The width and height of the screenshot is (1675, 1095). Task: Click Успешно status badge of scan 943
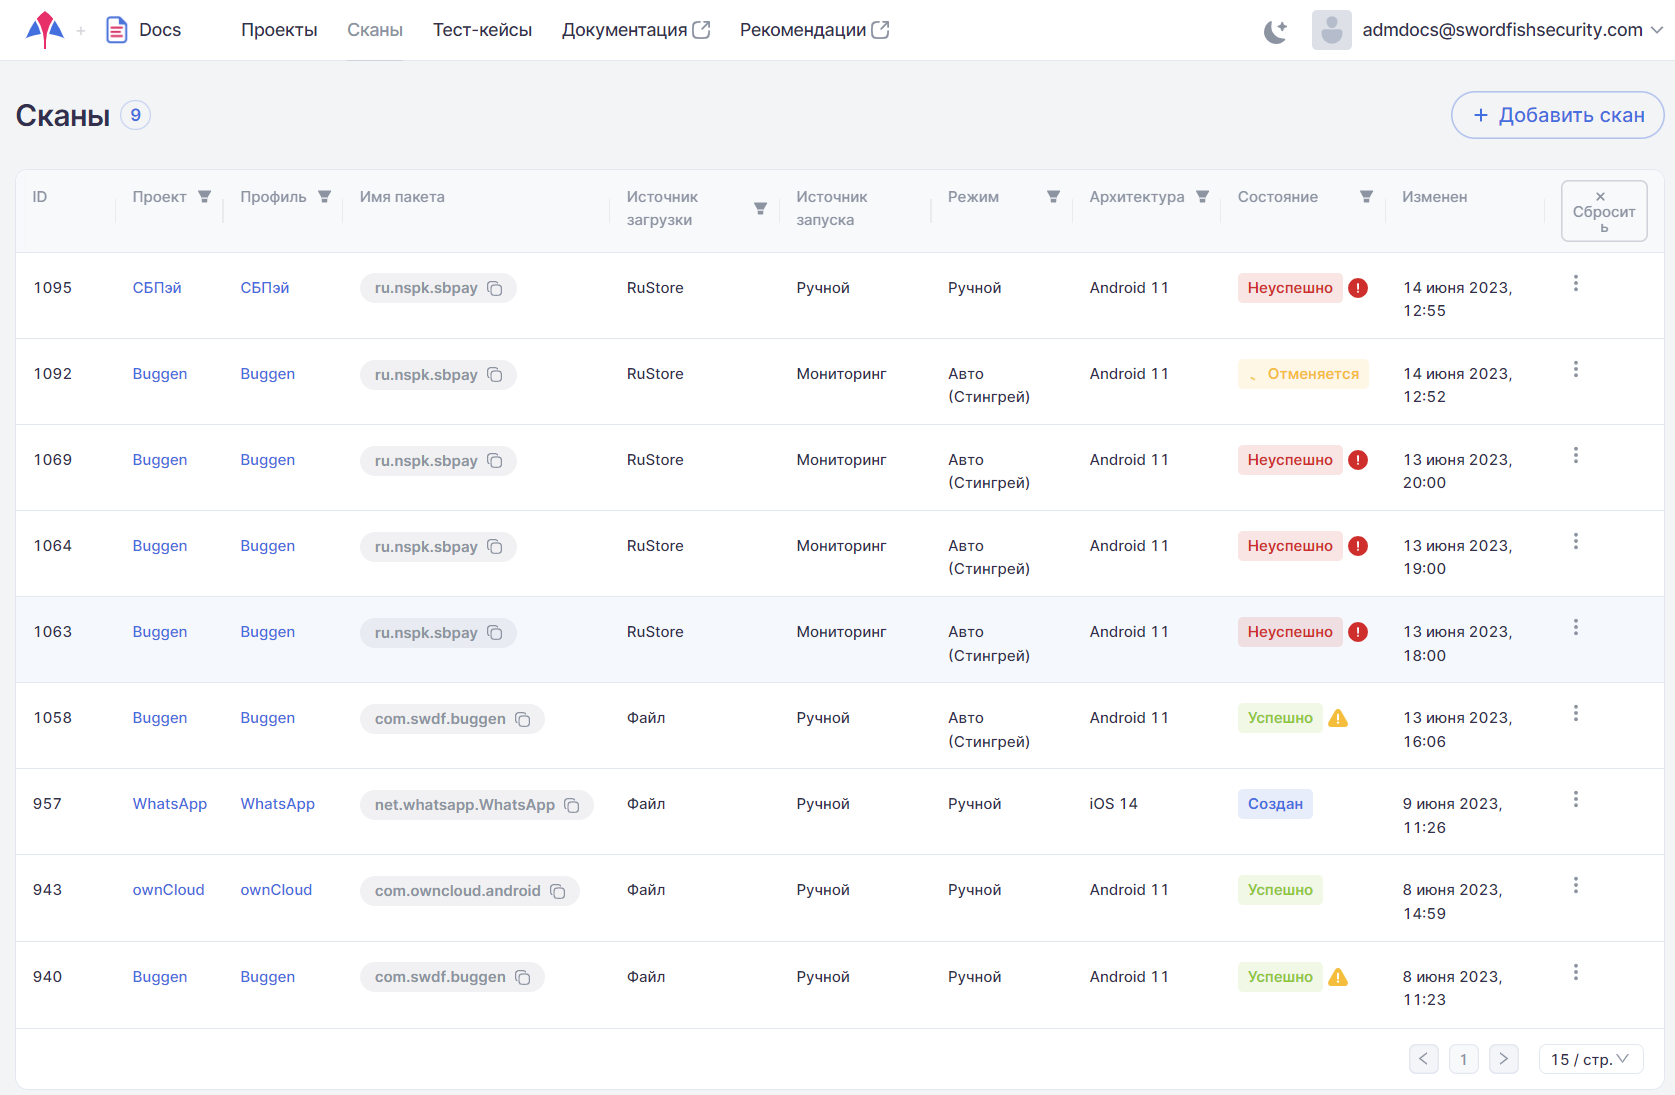point(1280,890)
